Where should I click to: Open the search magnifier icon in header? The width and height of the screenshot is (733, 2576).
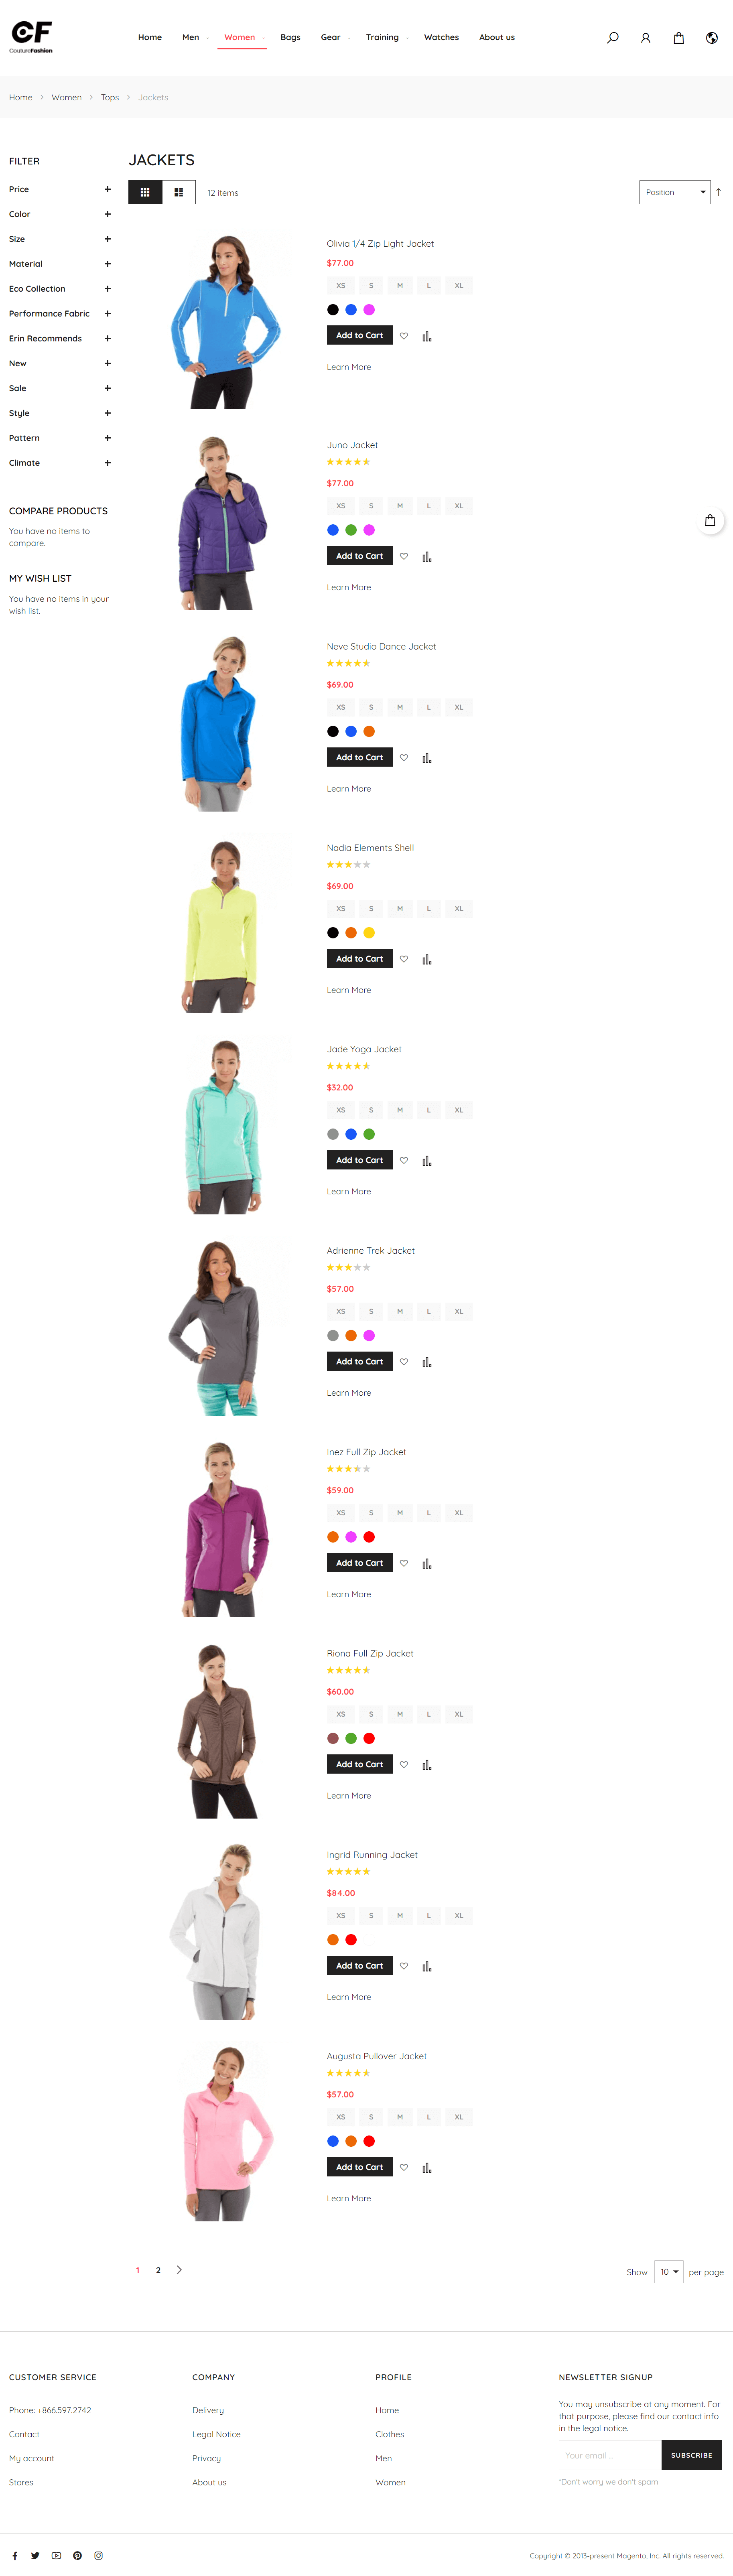pos(613,38)
